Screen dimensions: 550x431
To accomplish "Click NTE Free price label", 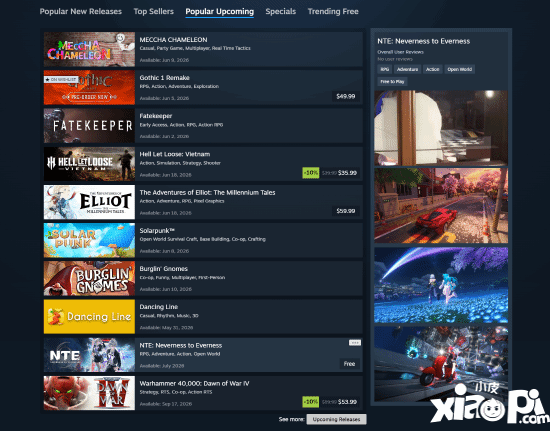I will click(349, 364).
